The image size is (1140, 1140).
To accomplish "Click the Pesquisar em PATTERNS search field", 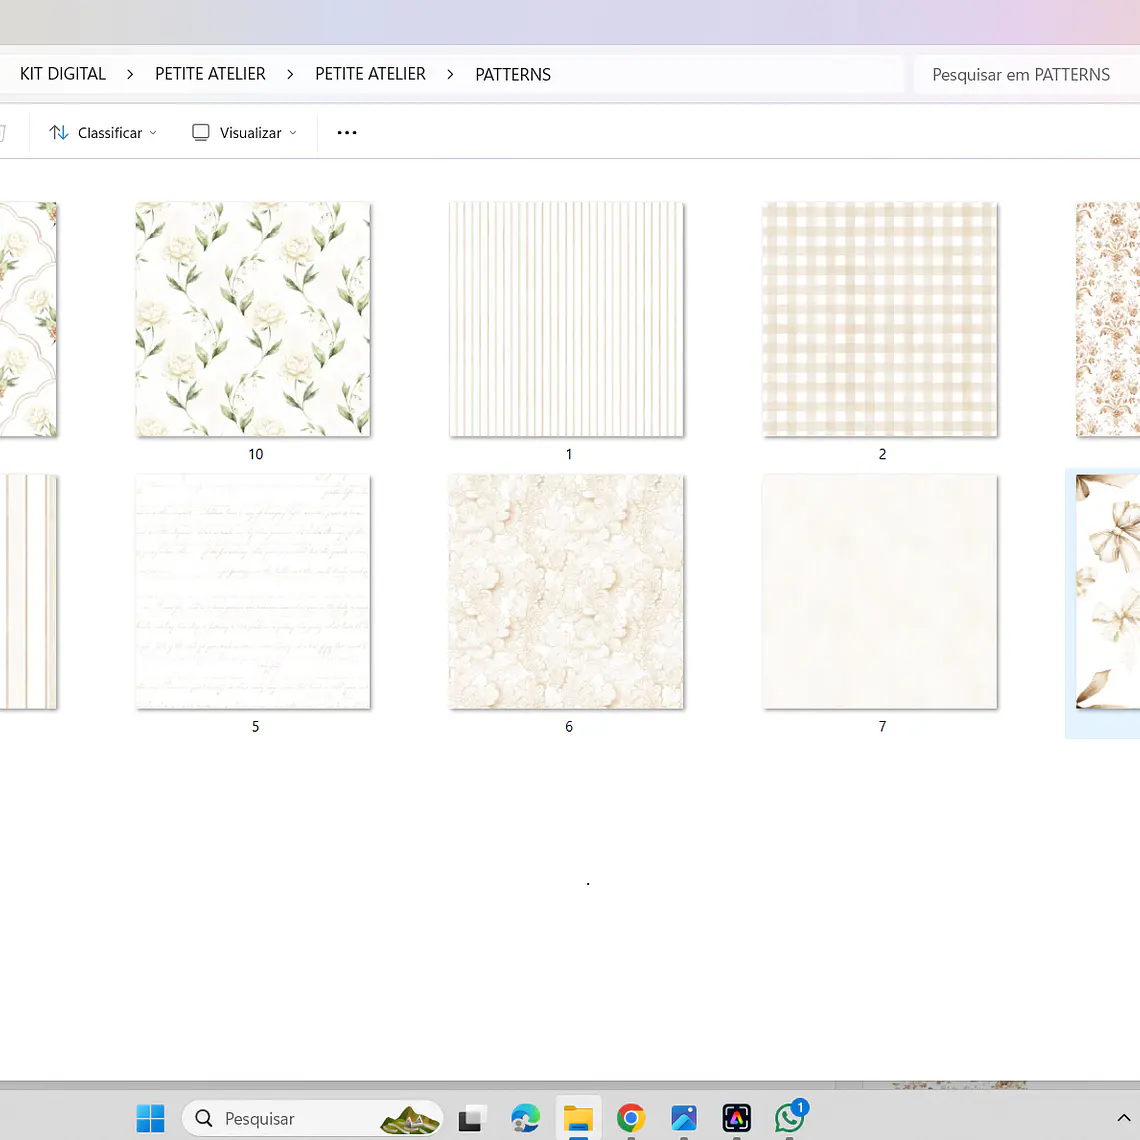I will tap(1020, 74).
